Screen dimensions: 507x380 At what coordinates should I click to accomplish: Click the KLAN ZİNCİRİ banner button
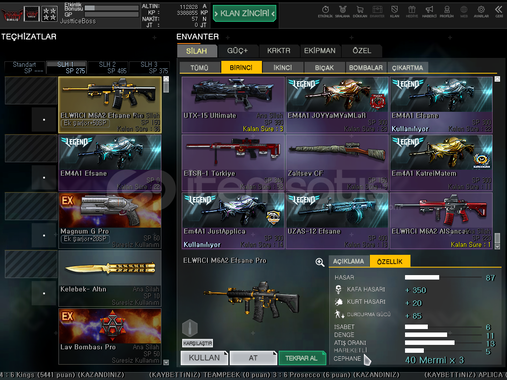(x=245, y=13)
